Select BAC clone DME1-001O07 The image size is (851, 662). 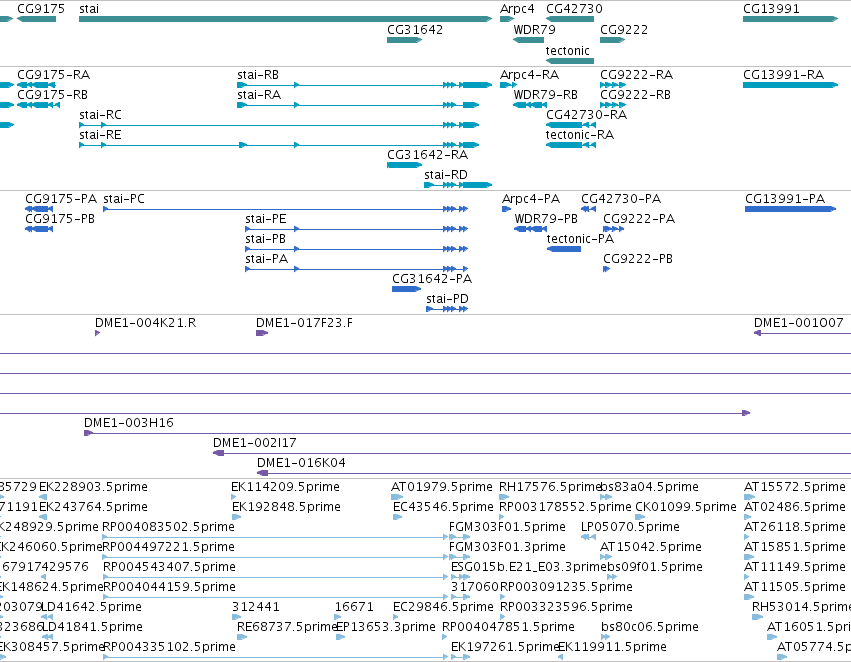click(798, 323)
